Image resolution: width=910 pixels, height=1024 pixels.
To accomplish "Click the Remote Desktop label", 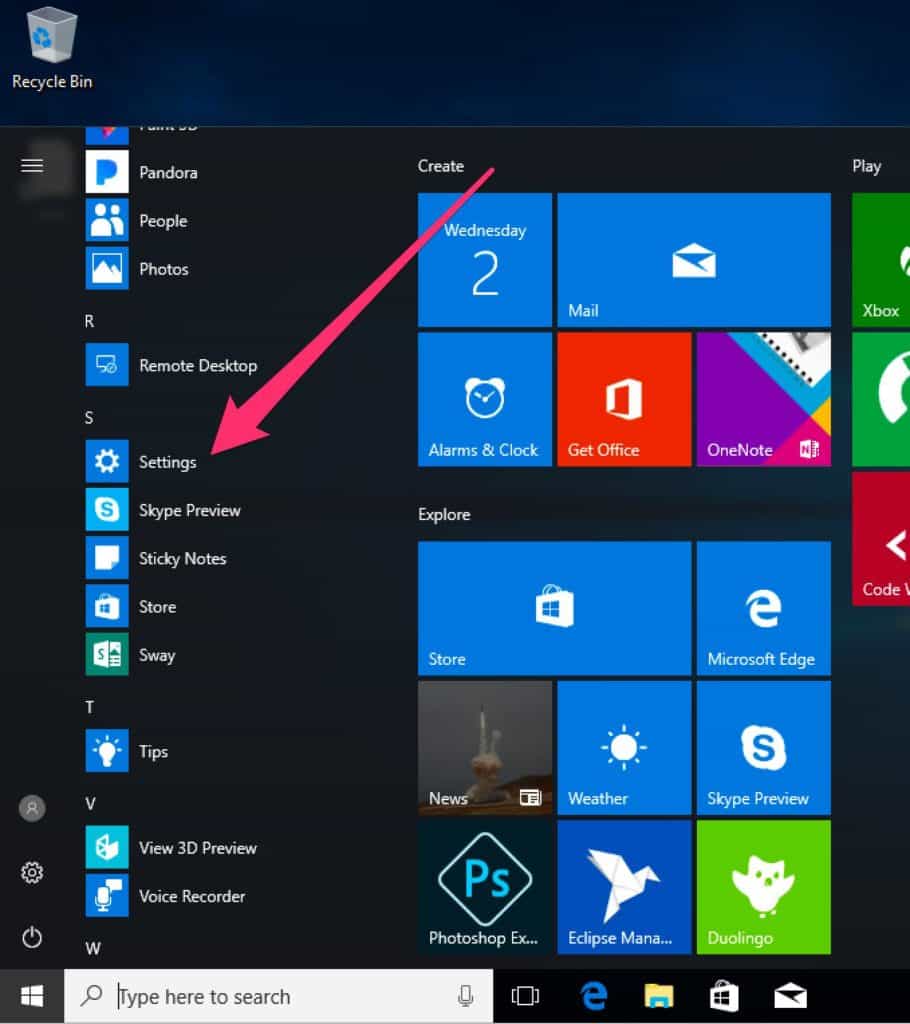I will (198, 366).
